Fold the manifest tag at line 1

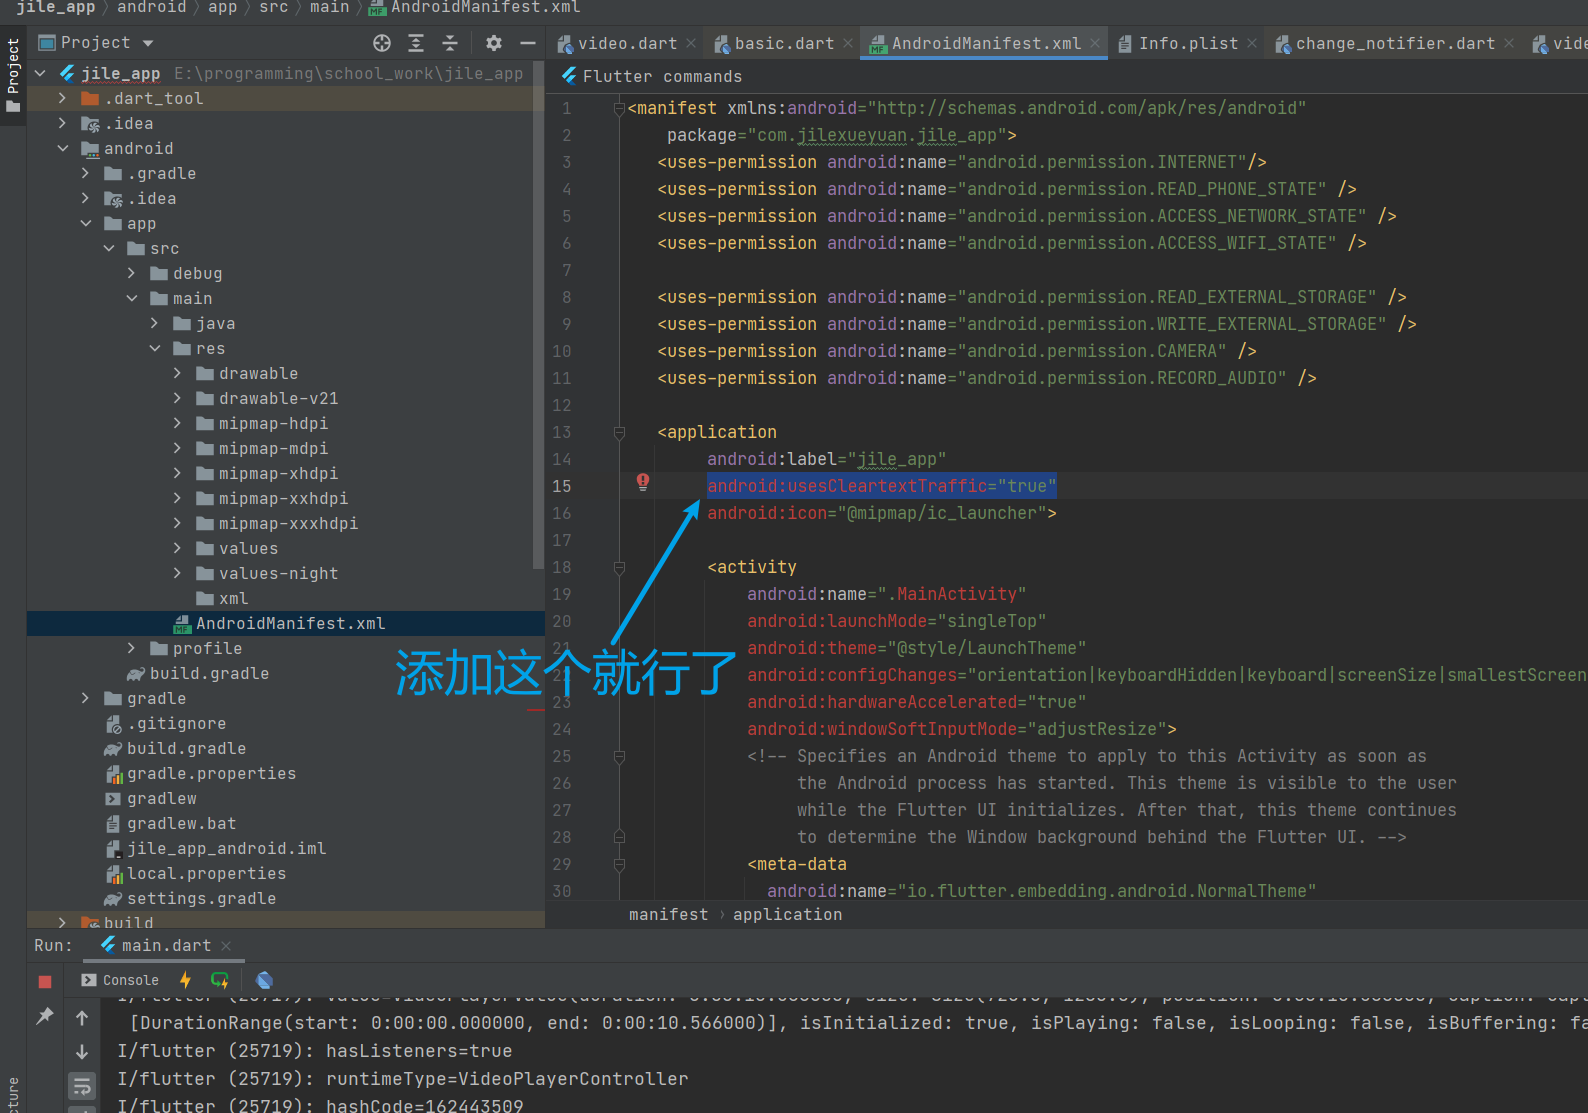(619, 108)
